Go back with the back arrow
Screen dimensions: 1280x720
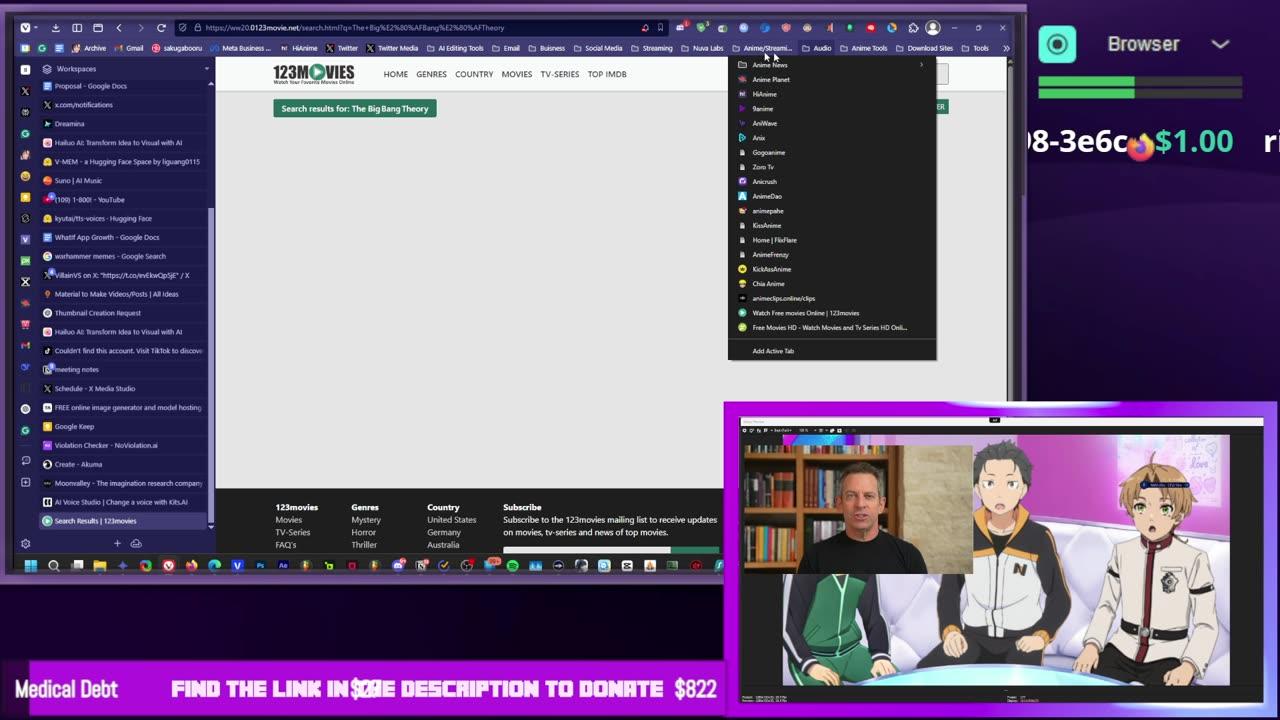click(x=118, y=27)
